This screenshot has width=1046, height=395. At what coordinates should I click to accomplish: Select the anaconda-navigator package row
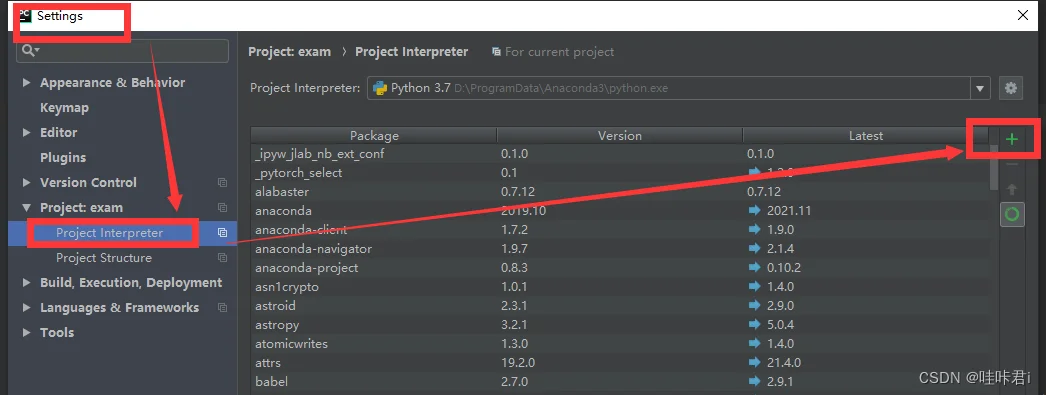tap(620, 249)
